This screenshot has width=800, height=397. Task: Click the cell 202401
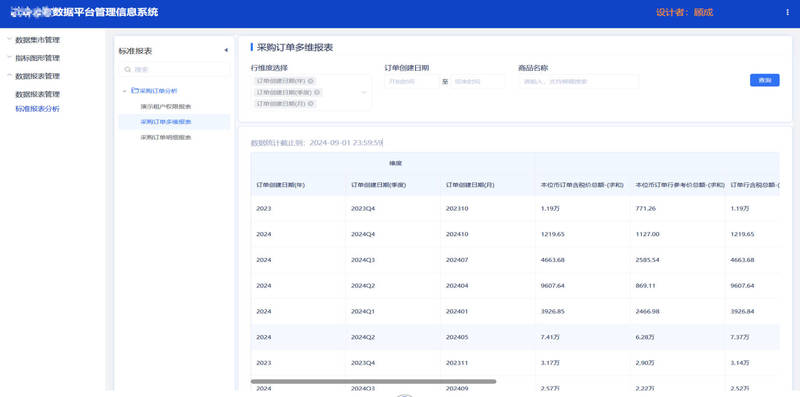[x=457, y=311]
